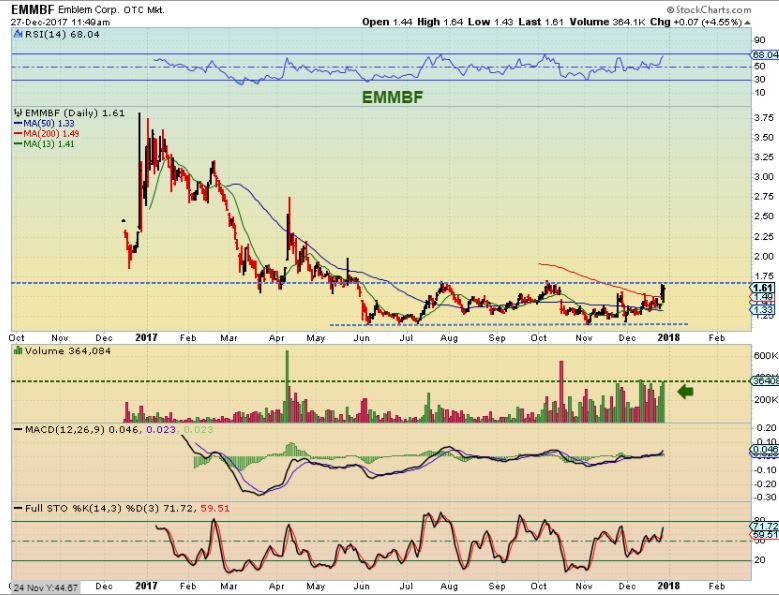Click the tallest volume bar in April
779x595 pixels.
pos(287,386)
